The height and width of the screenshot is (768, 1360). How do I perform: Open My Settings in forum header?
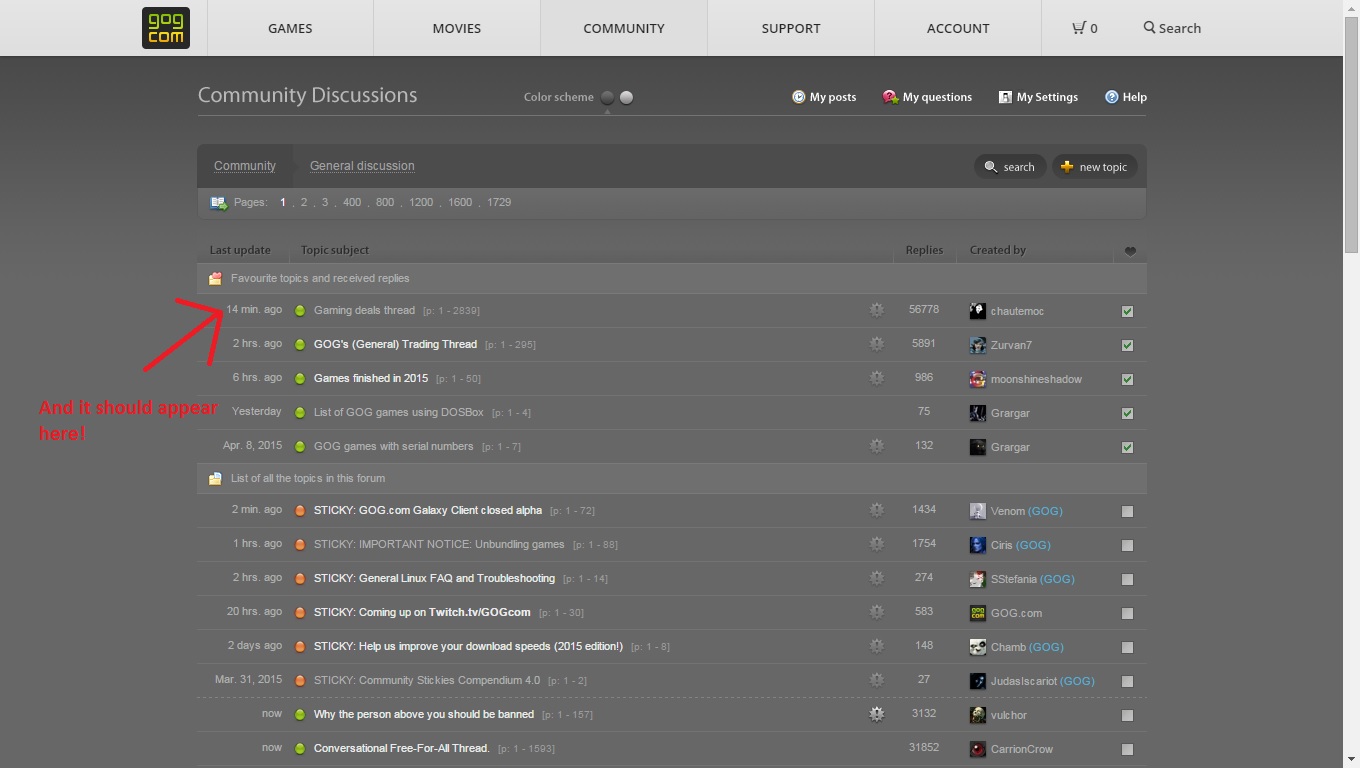[x=1038, y=97]
